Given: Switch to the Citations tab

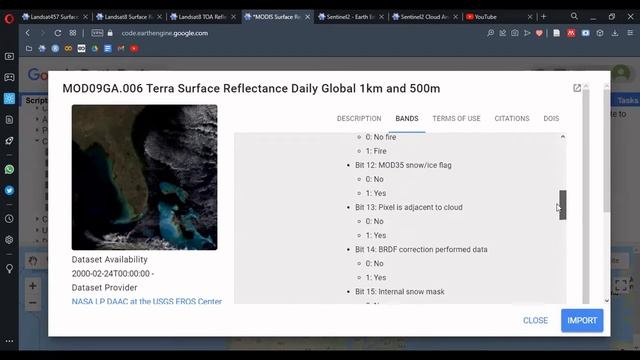Looking at the screenshot, I should point(512,118).
